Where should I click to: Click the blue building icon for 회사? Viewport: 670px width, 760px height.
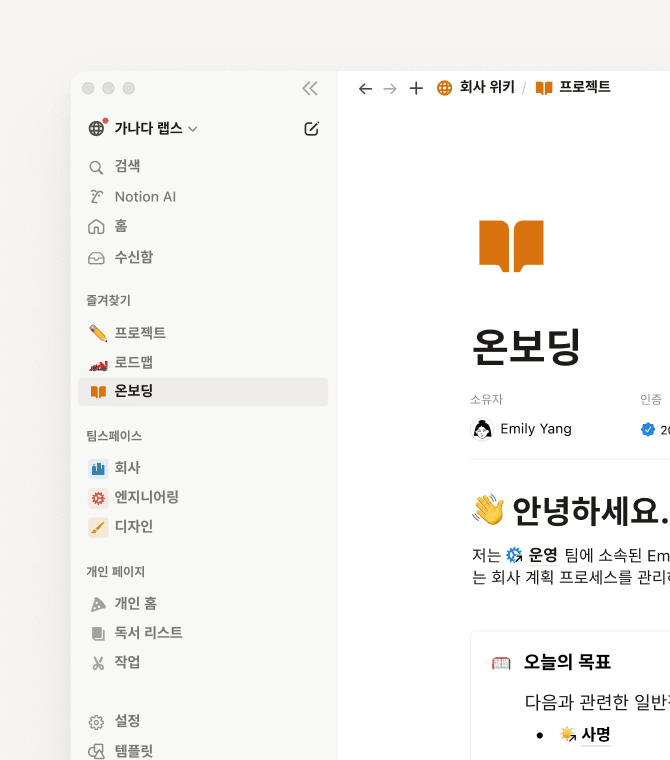coord(98,469)
